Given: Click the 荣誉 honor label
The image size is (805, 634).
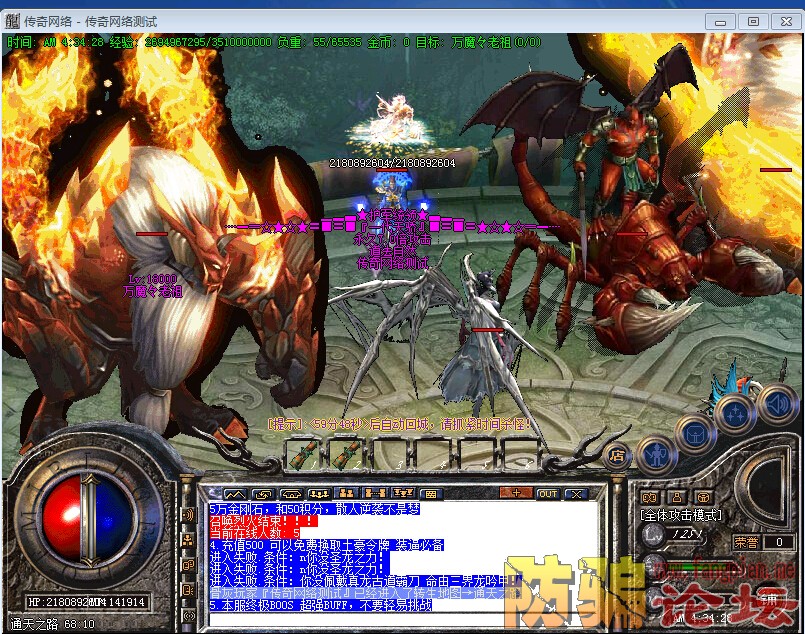Looking at the screenshot, I should [x=745, y=541].
